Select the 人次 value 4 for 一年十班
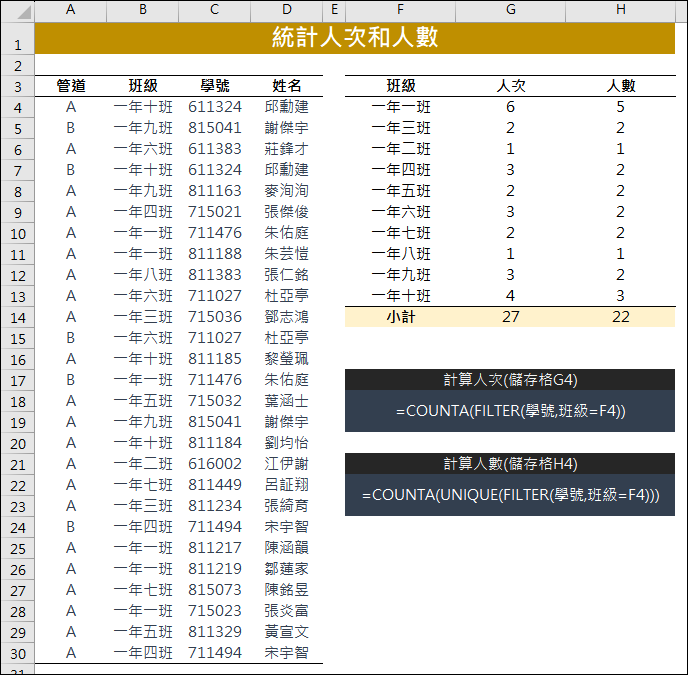 pyautogui.click(x=511, y=296)
